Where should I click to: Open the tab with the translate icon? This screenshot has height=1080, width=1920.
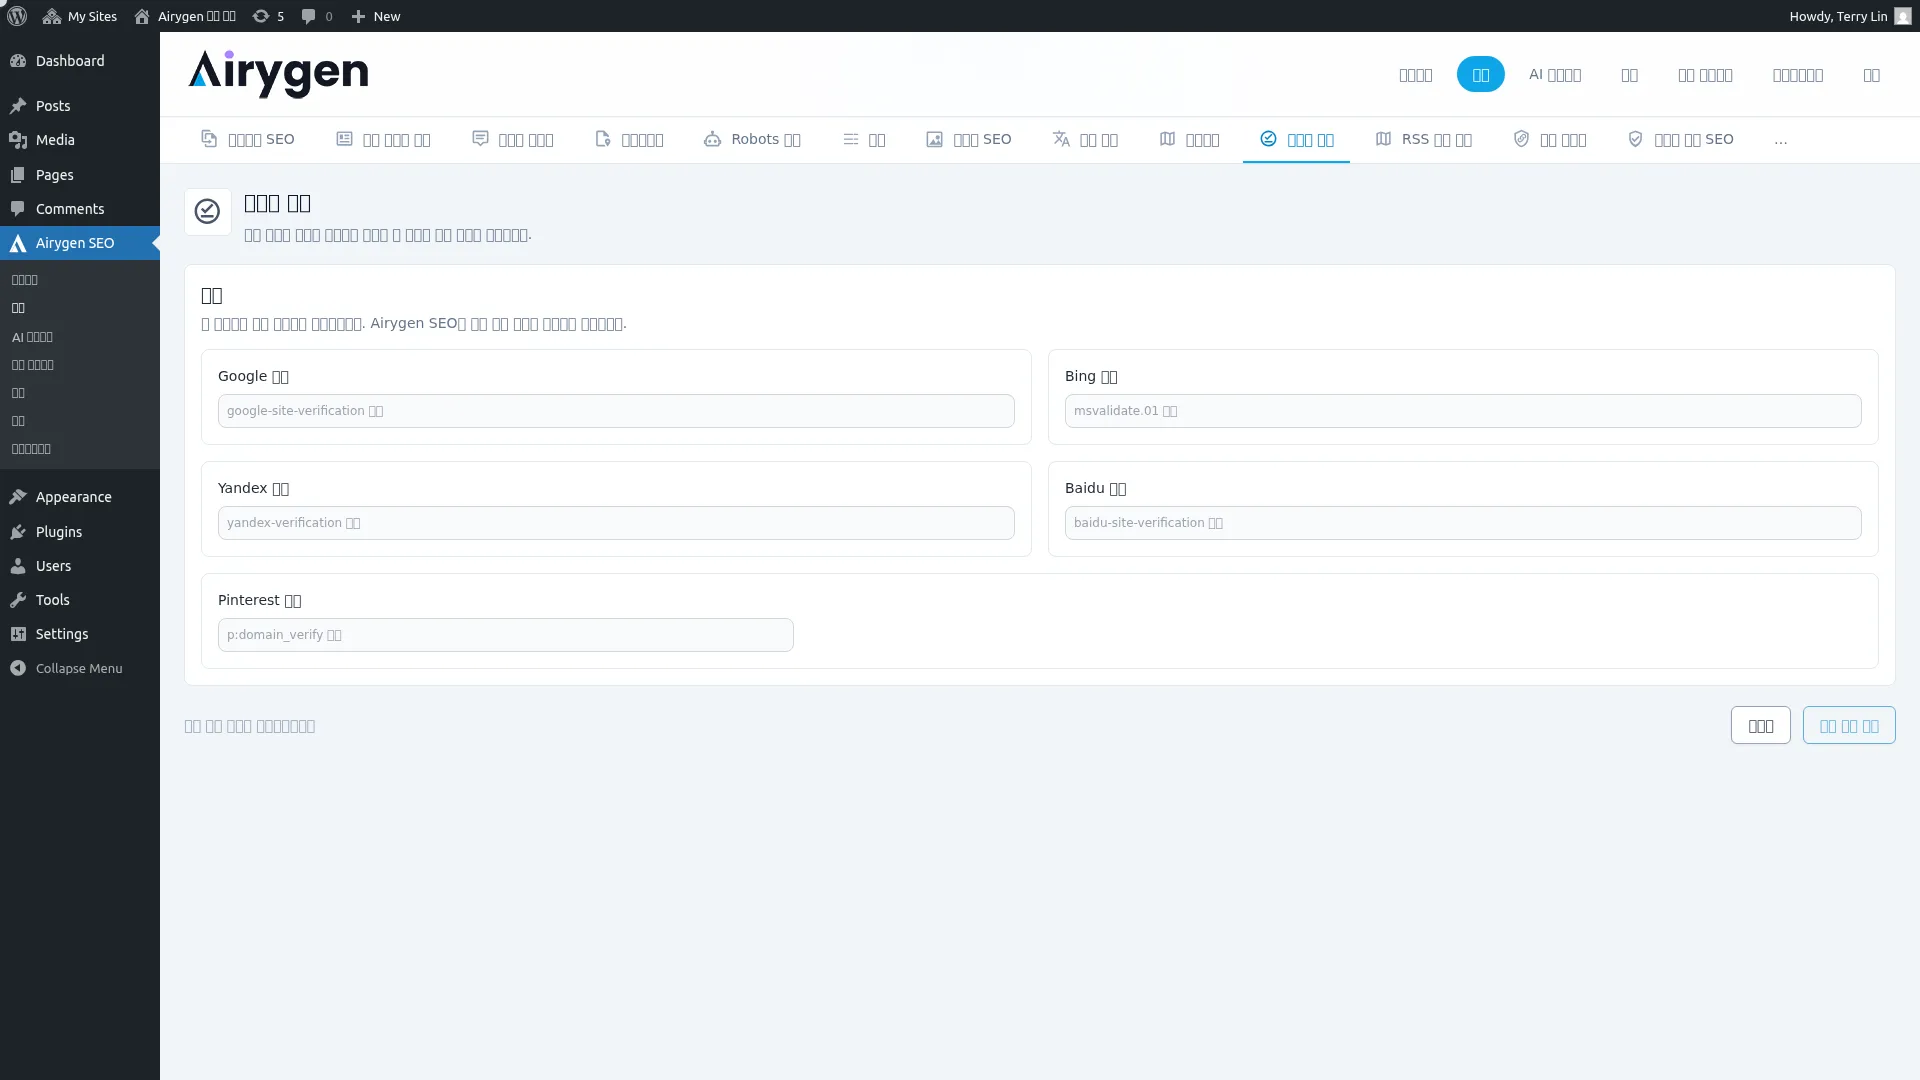[1085, 140]
